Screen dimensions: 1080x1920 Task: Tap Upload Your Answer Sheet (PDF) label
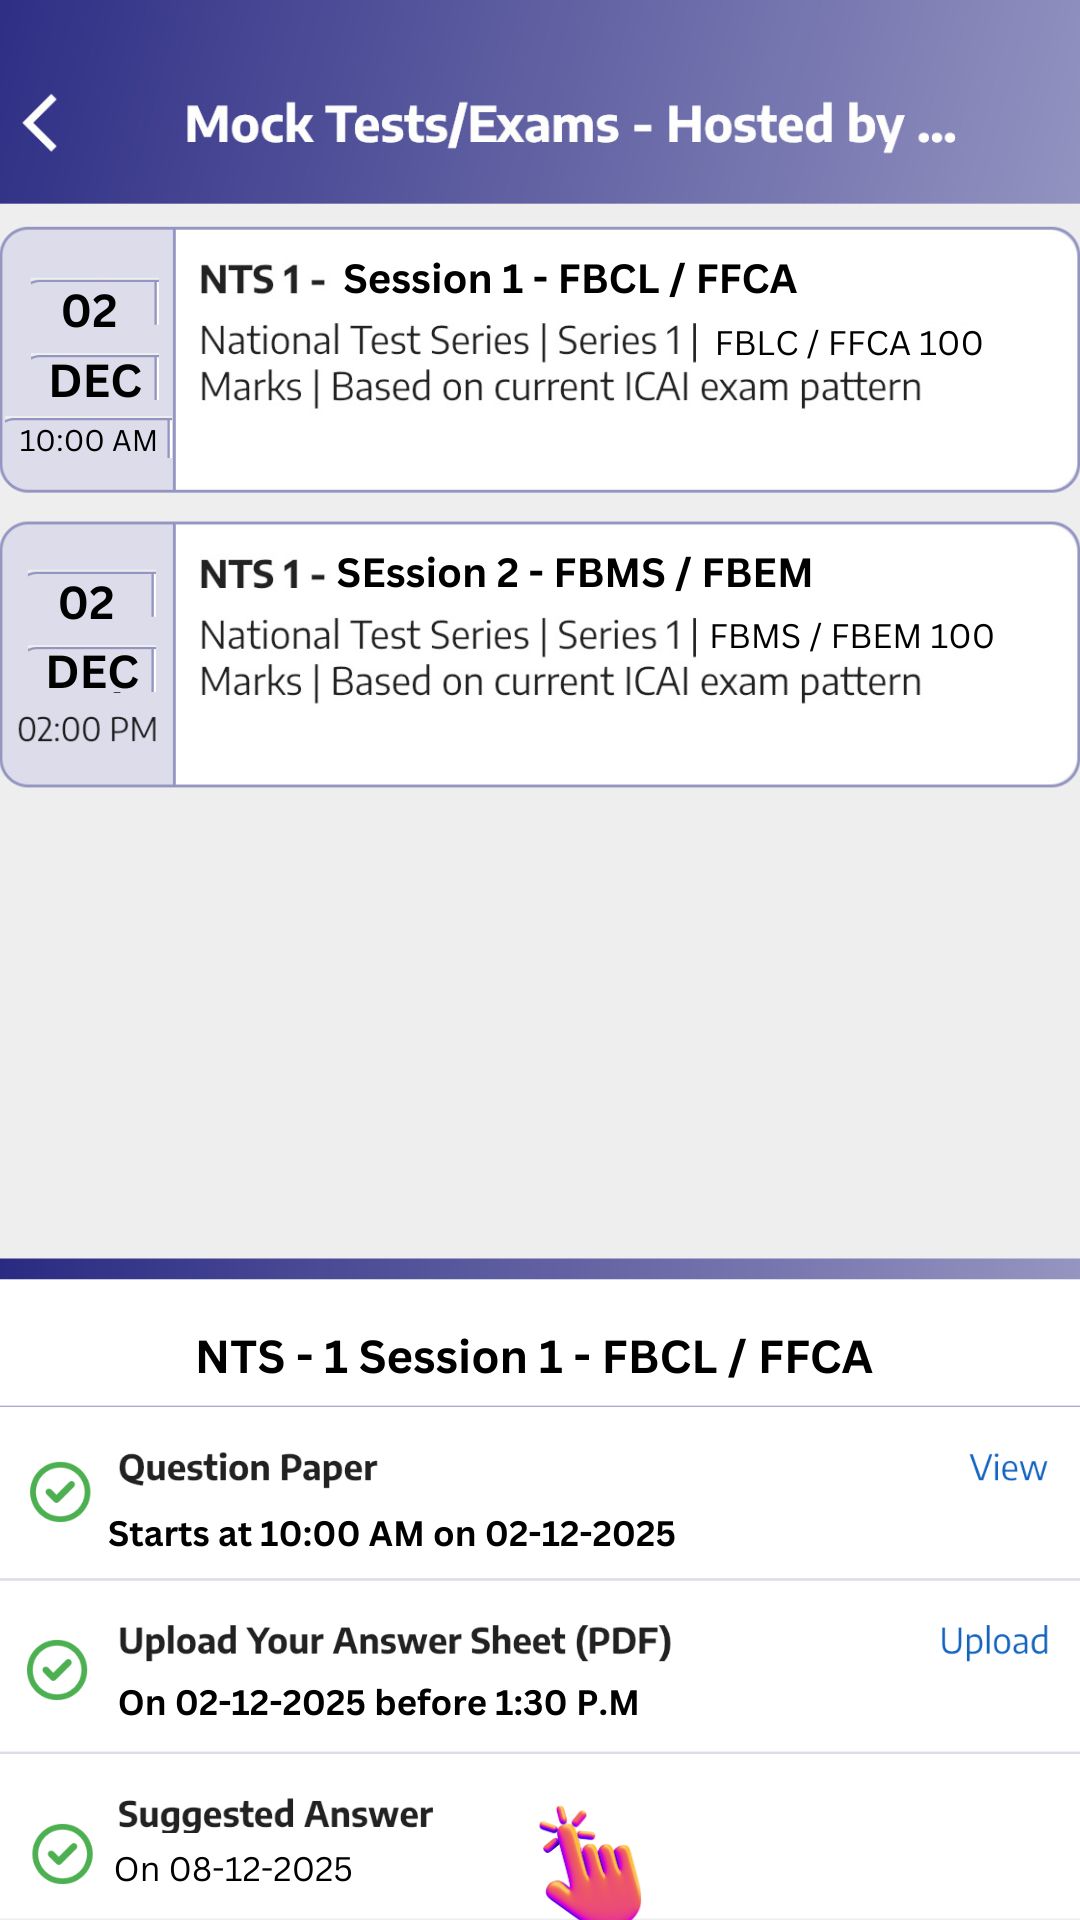(x=394, y=1641)
